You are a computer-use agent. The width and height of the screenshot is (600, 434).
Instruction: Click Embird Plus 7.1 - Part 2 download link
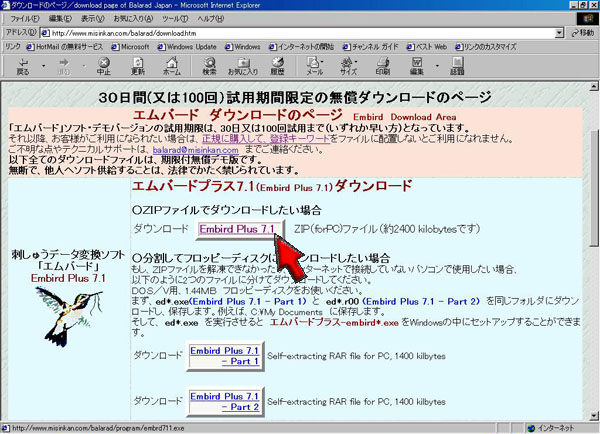coord(225,401)
